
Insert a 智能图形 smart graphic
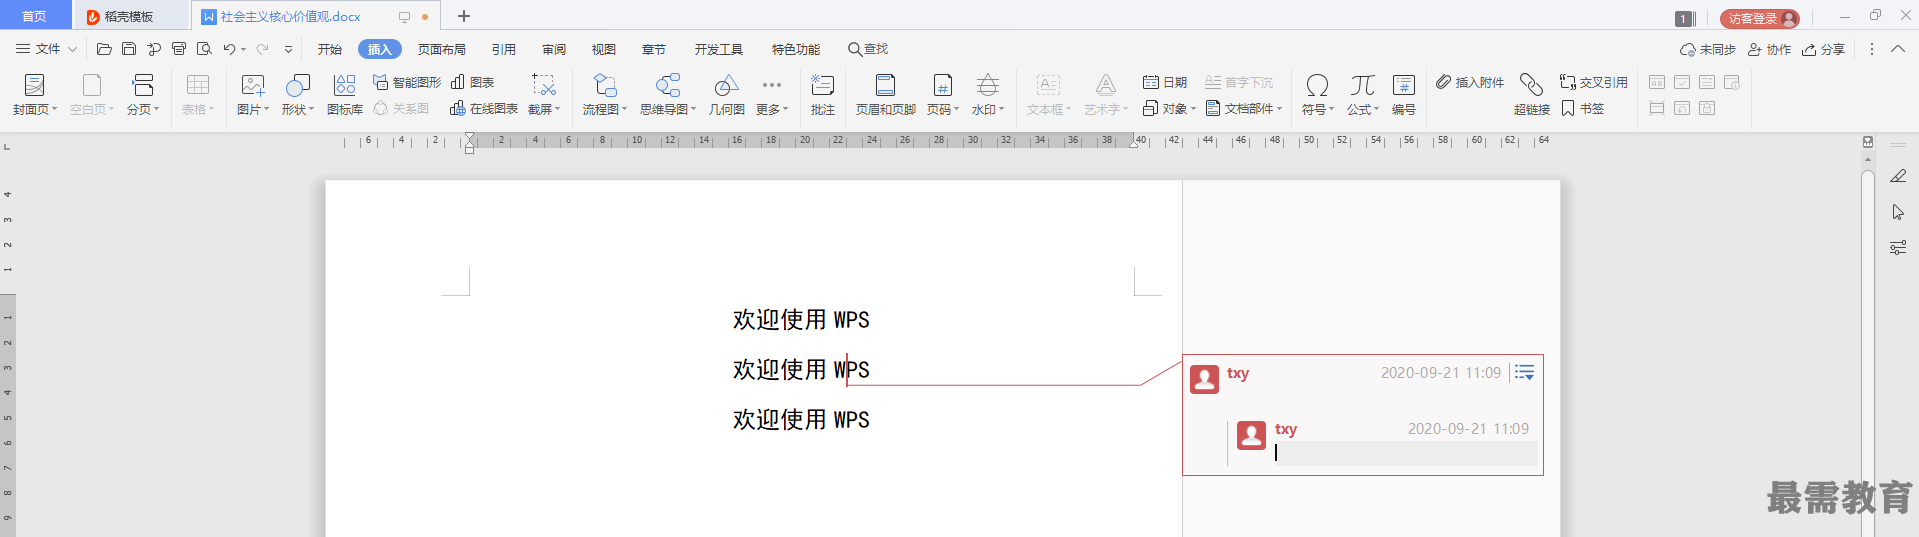pyautogui.click(x=407, y=82)
